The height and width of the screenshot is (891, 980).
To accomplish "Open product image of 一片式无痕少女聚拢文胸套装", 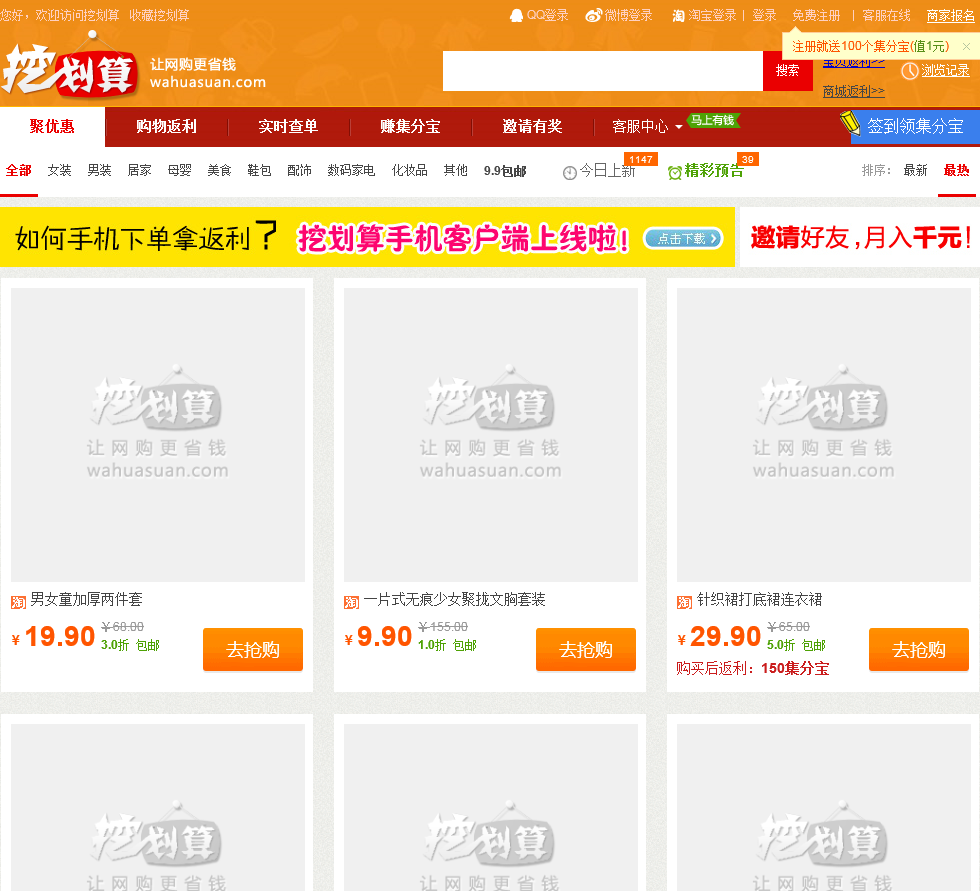I will tap(491, 435).
